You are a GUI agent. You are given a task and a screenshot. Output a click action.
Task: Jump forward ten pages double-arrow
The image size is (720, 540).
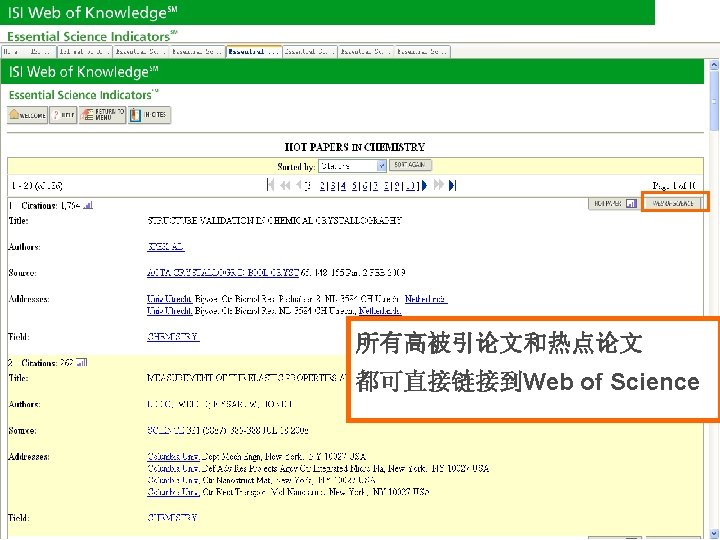pos(439,185)
